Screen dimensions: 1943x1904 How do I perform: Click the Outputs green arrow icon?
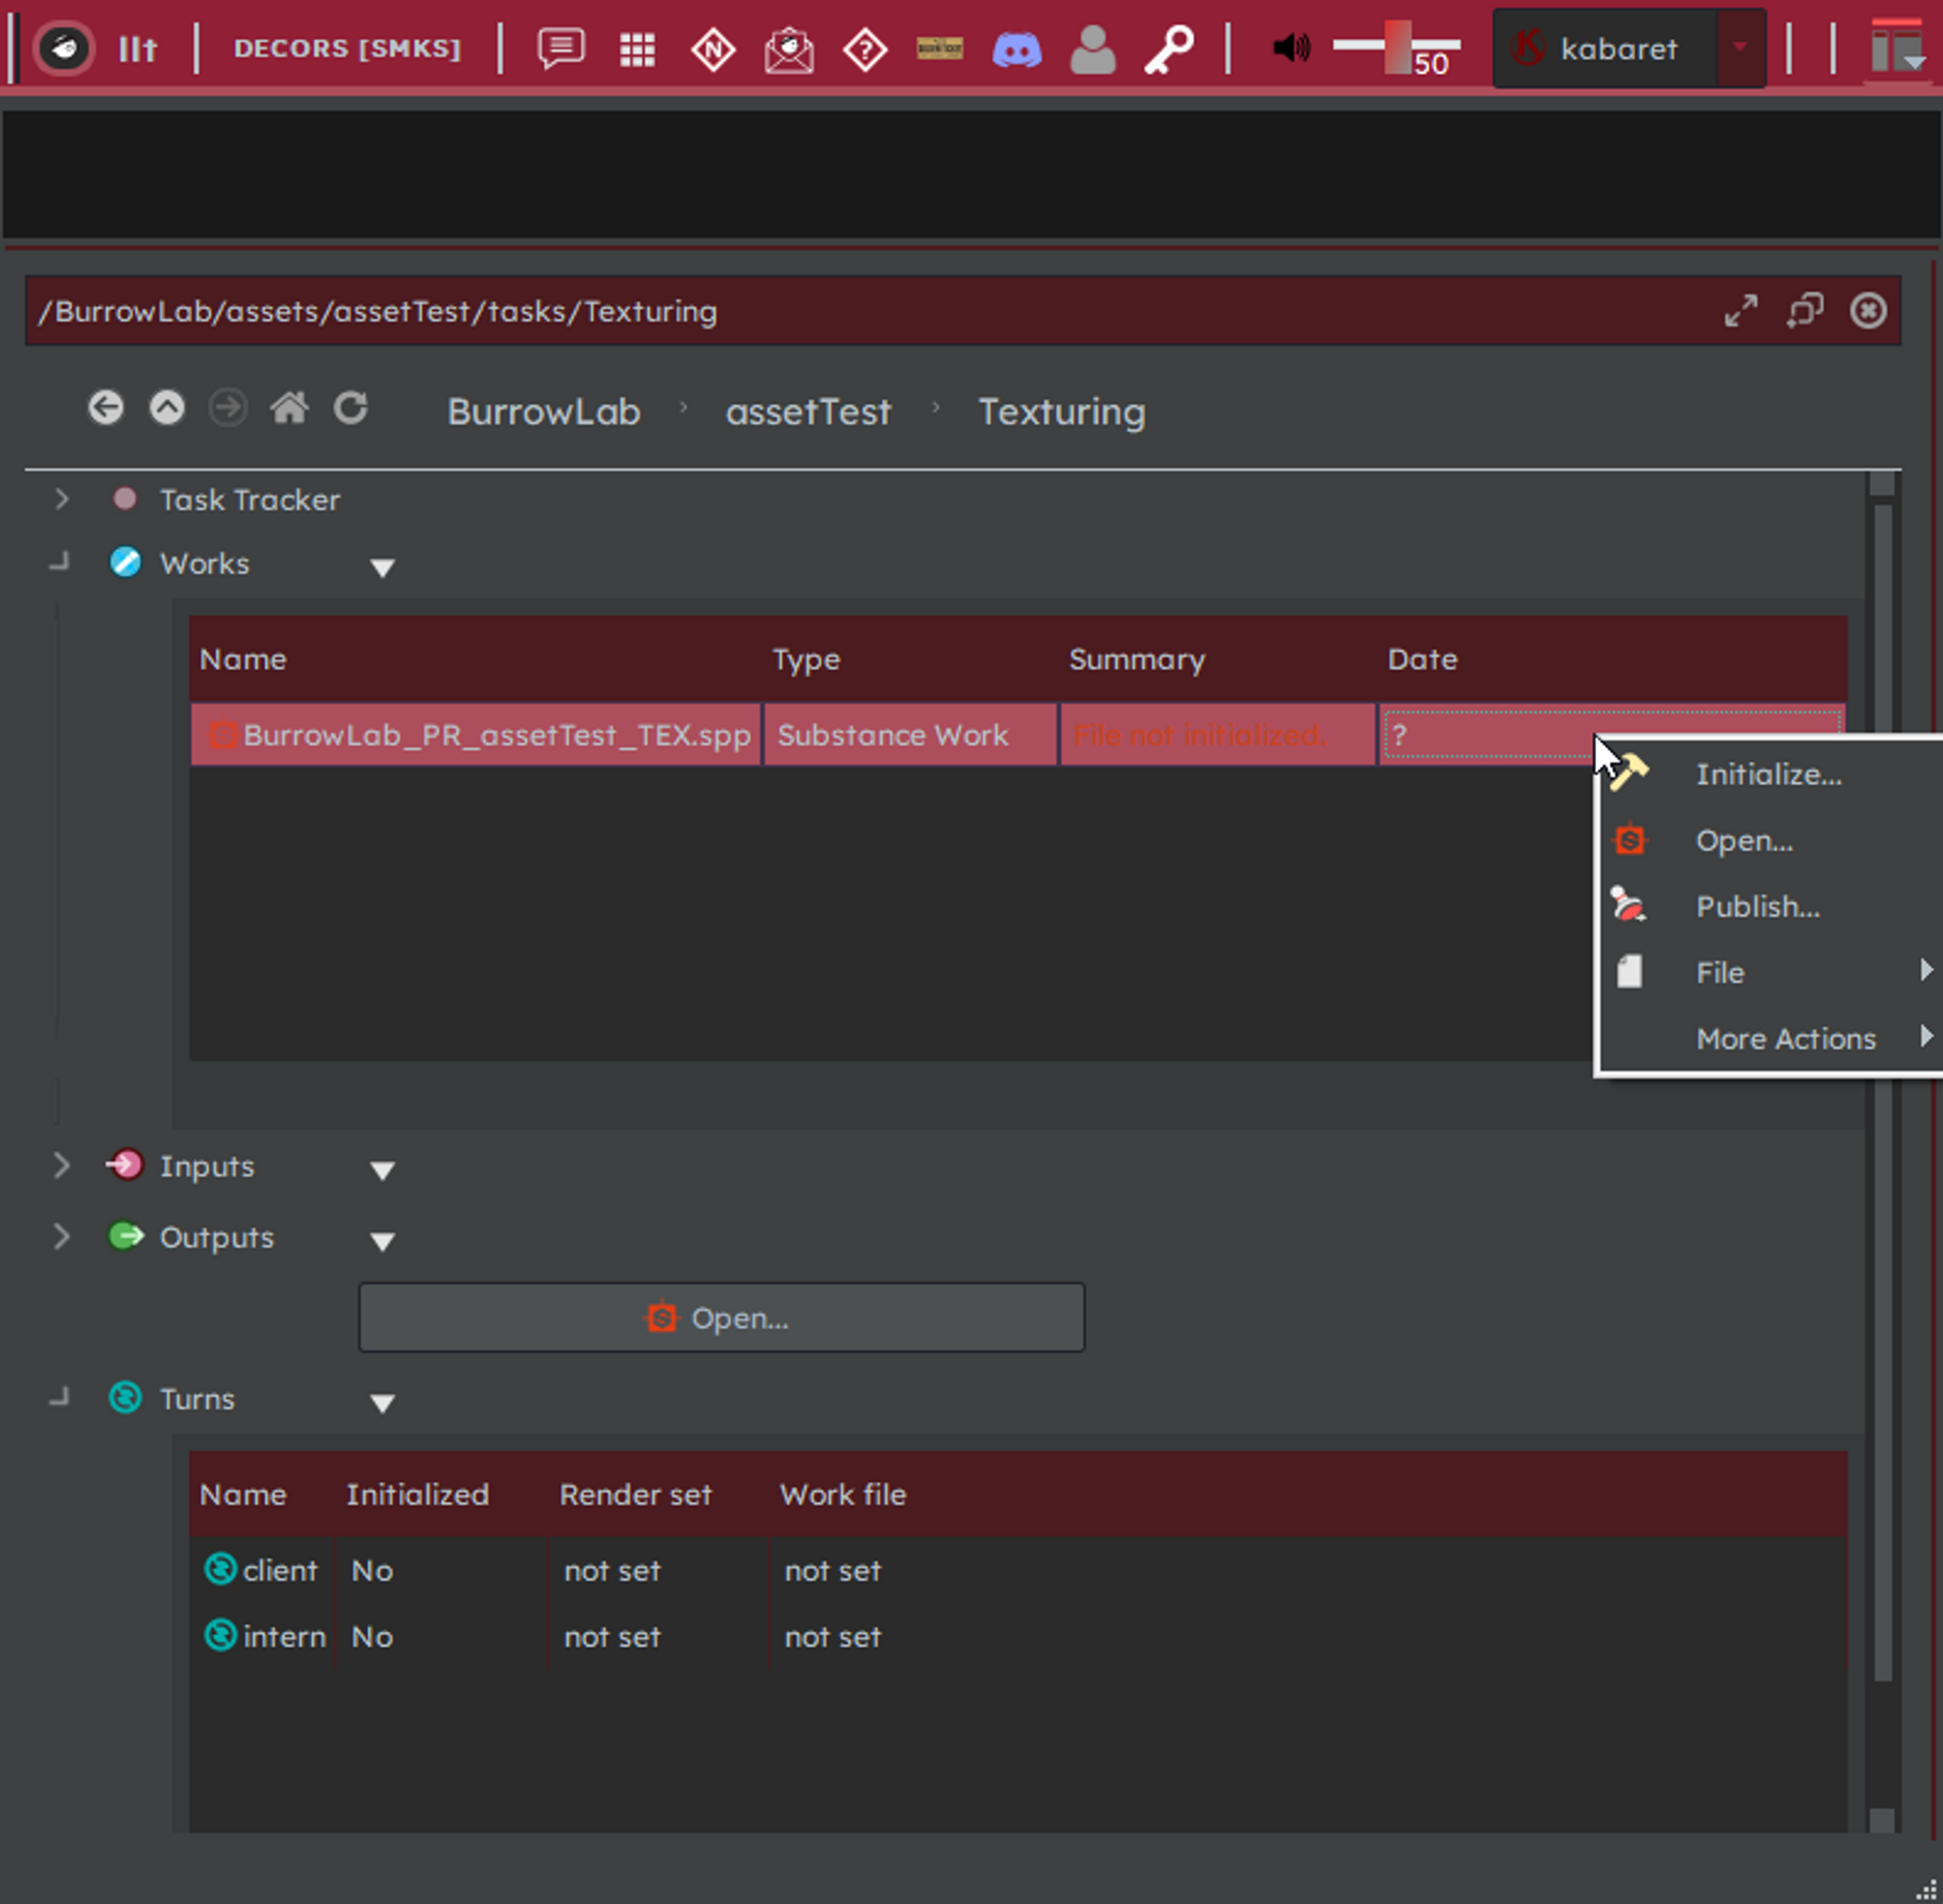click(125, 1236)
